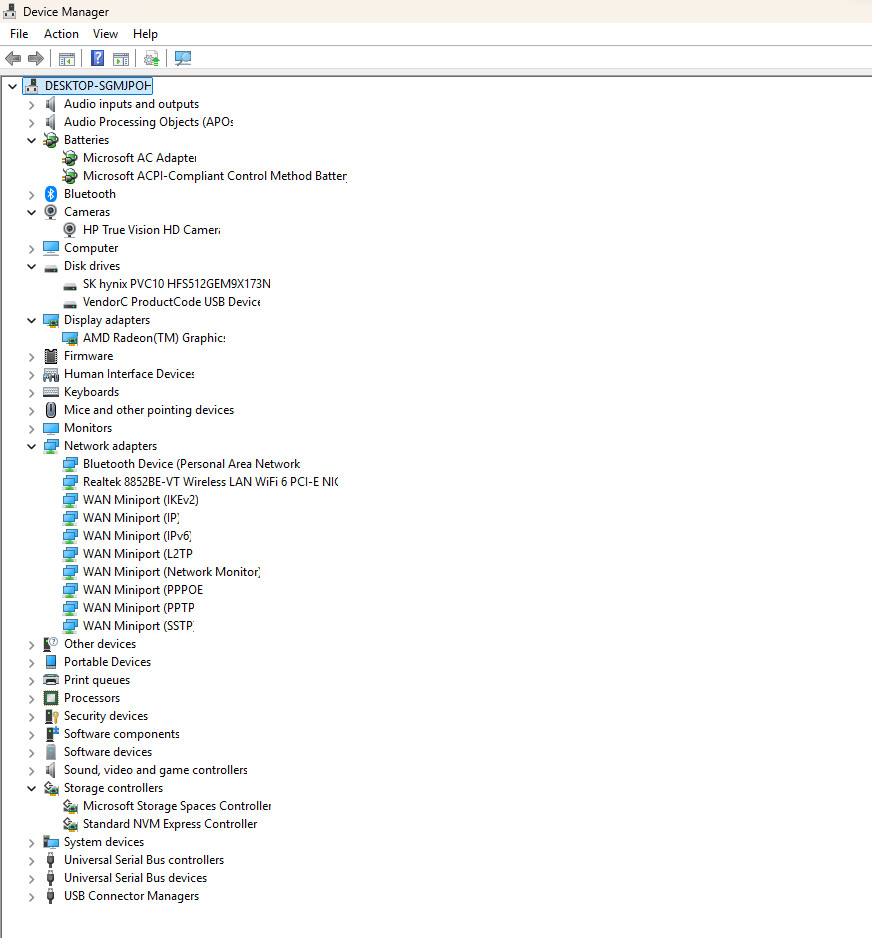Screen dimensions: 872x938
Task: Click the Print queues printer icon
Action: pyautogui.click(x=51, y=680)
